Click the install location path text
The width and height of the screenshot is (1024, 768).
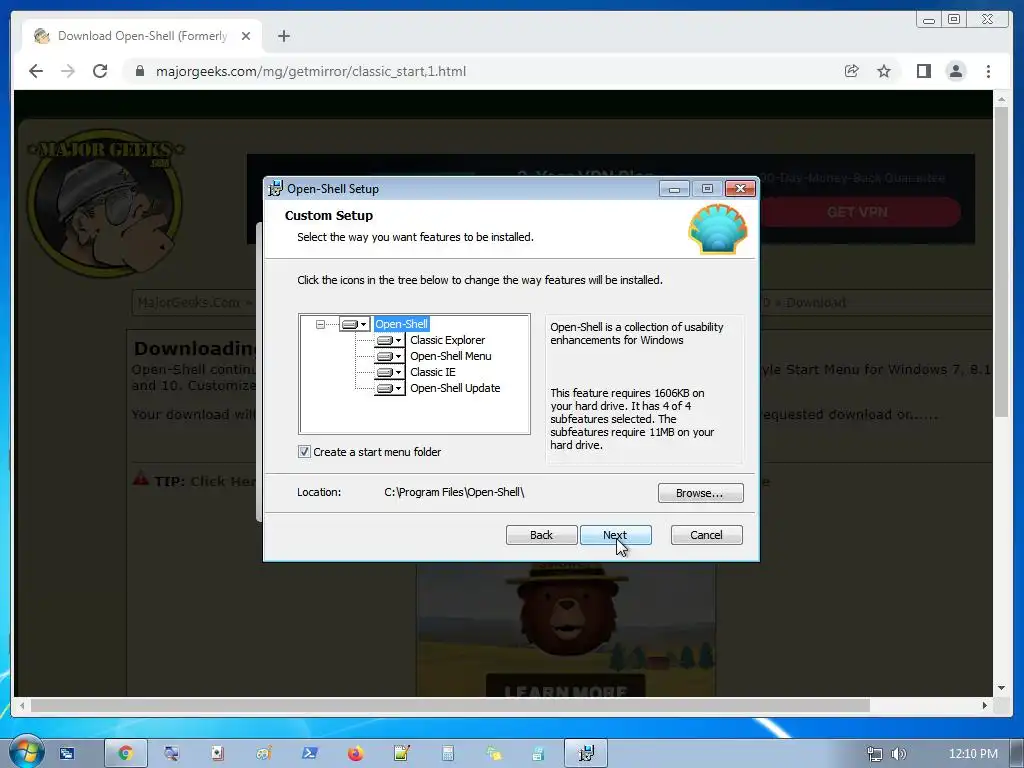455,492
